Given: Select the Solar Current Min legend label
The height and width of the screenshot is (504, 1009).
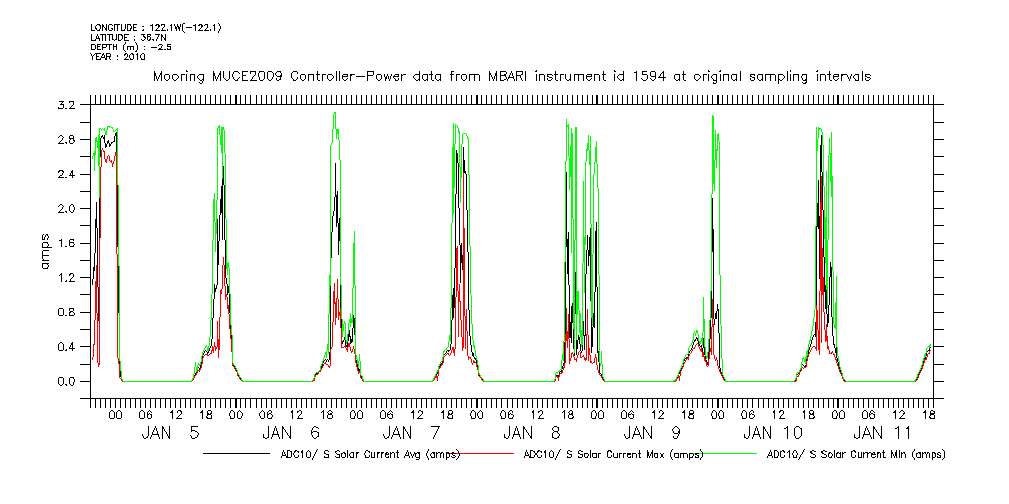Looking at the screenshot, I should (x=855, y=454).
